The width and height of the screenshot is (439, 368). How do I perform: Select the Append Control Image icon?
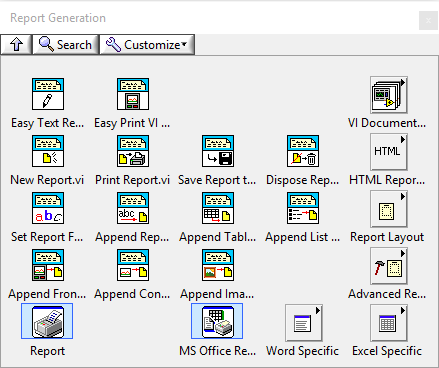pos(133,265)
